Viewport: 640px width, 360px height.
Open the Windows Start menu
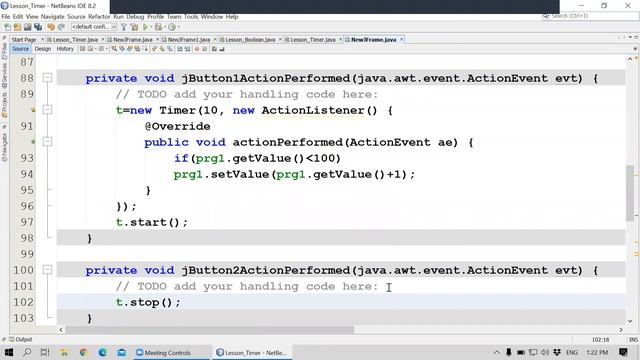(x=9, y=352)
